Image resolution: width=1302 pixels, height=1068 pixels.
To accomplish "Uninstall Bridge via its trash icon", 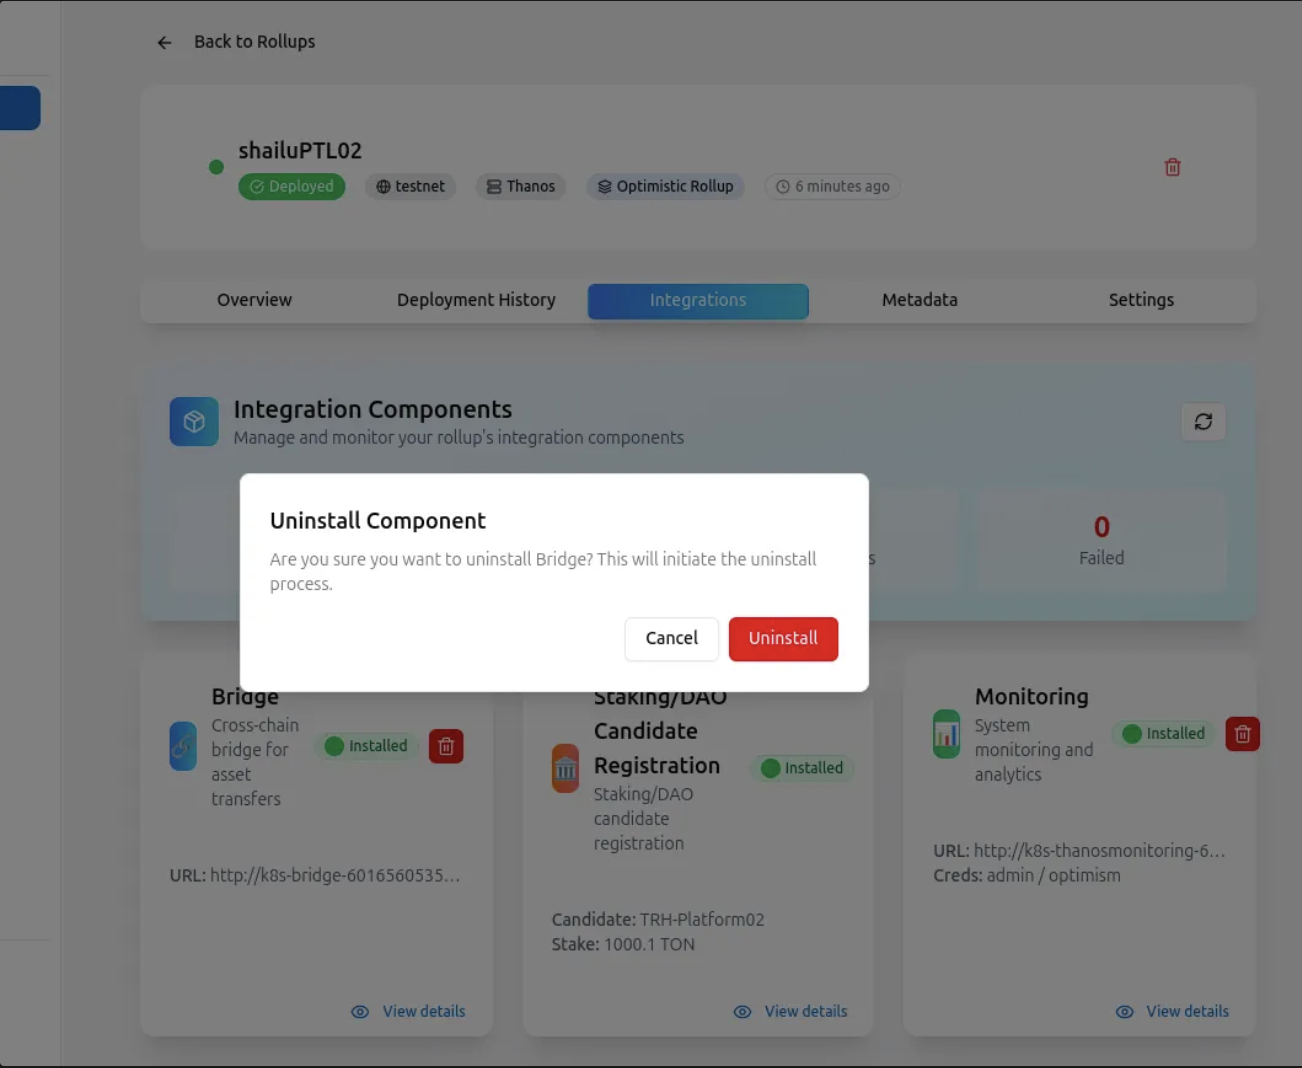I will 446,746.
